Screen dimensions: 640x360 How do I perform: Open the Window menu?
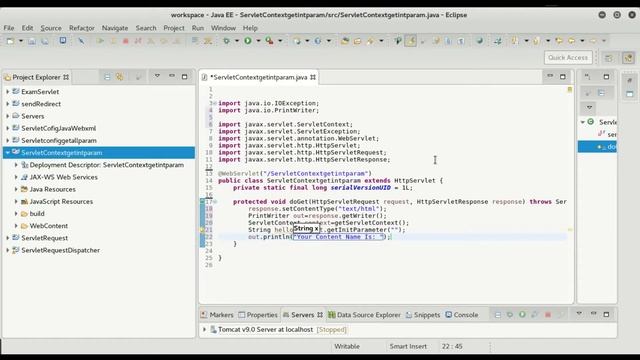click(x=223, y=28)
